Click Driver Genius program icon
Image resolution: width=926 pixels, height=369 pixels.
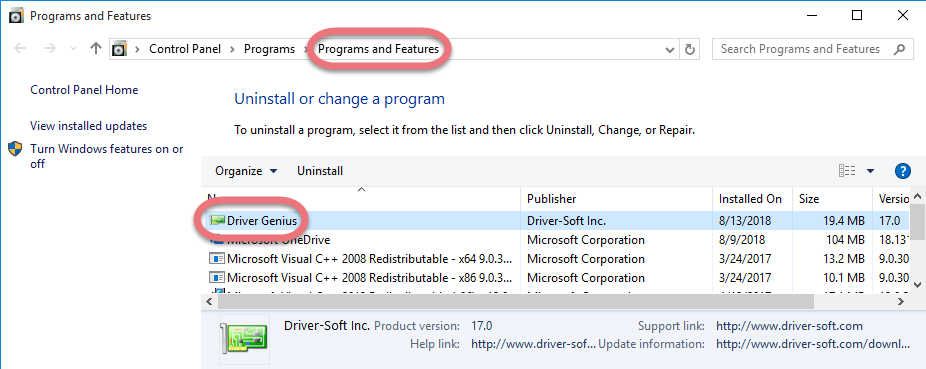(217, 221)
